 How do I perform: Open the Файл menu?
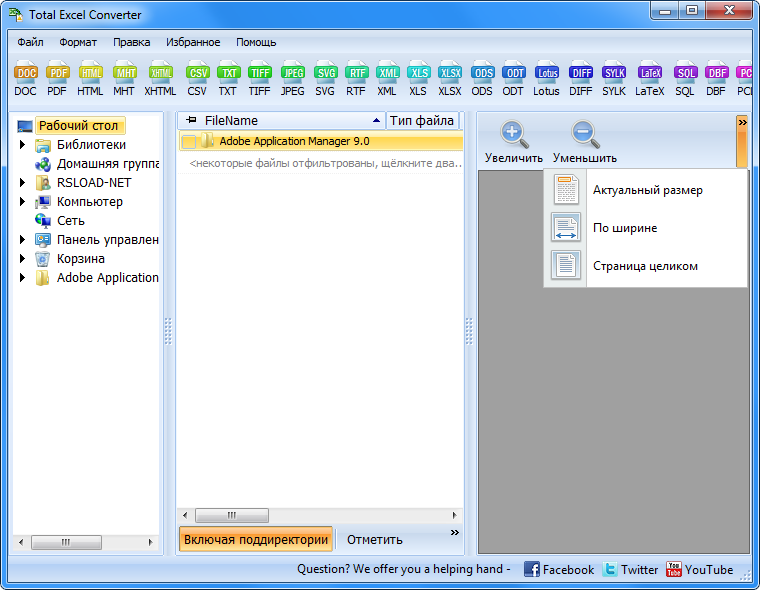(30, 42)
